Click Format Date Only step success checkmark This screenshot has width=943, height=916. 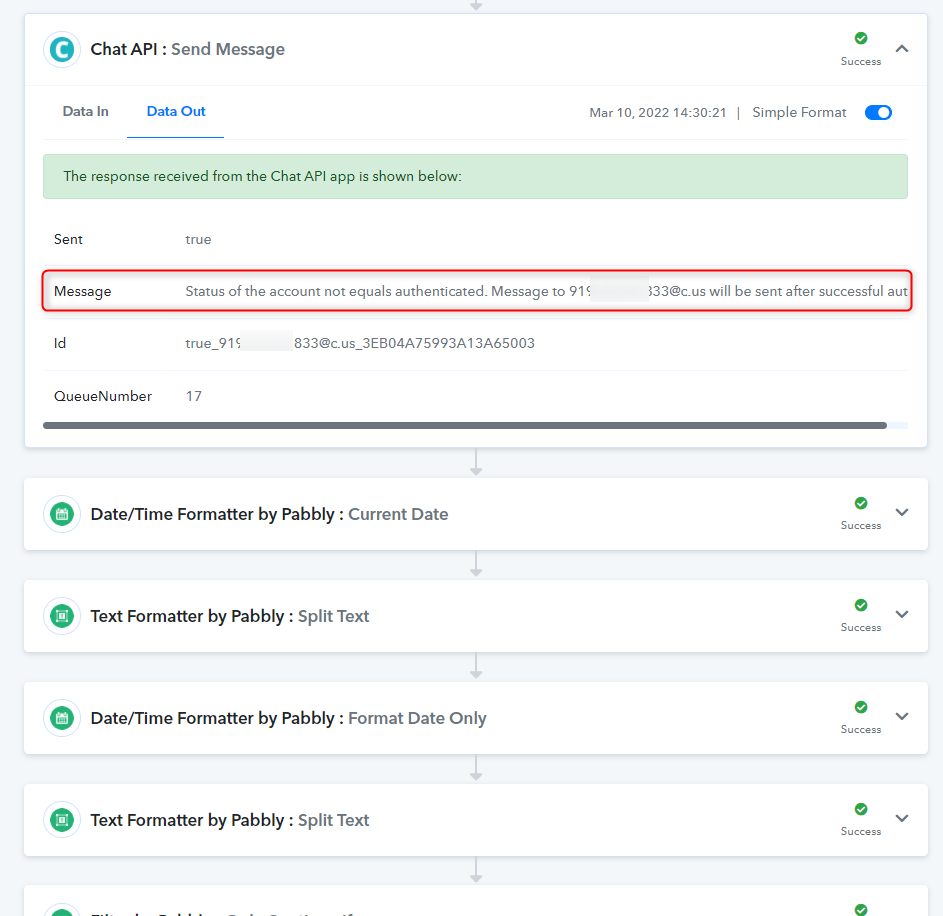pyautogui.click(x=861, y=707)
